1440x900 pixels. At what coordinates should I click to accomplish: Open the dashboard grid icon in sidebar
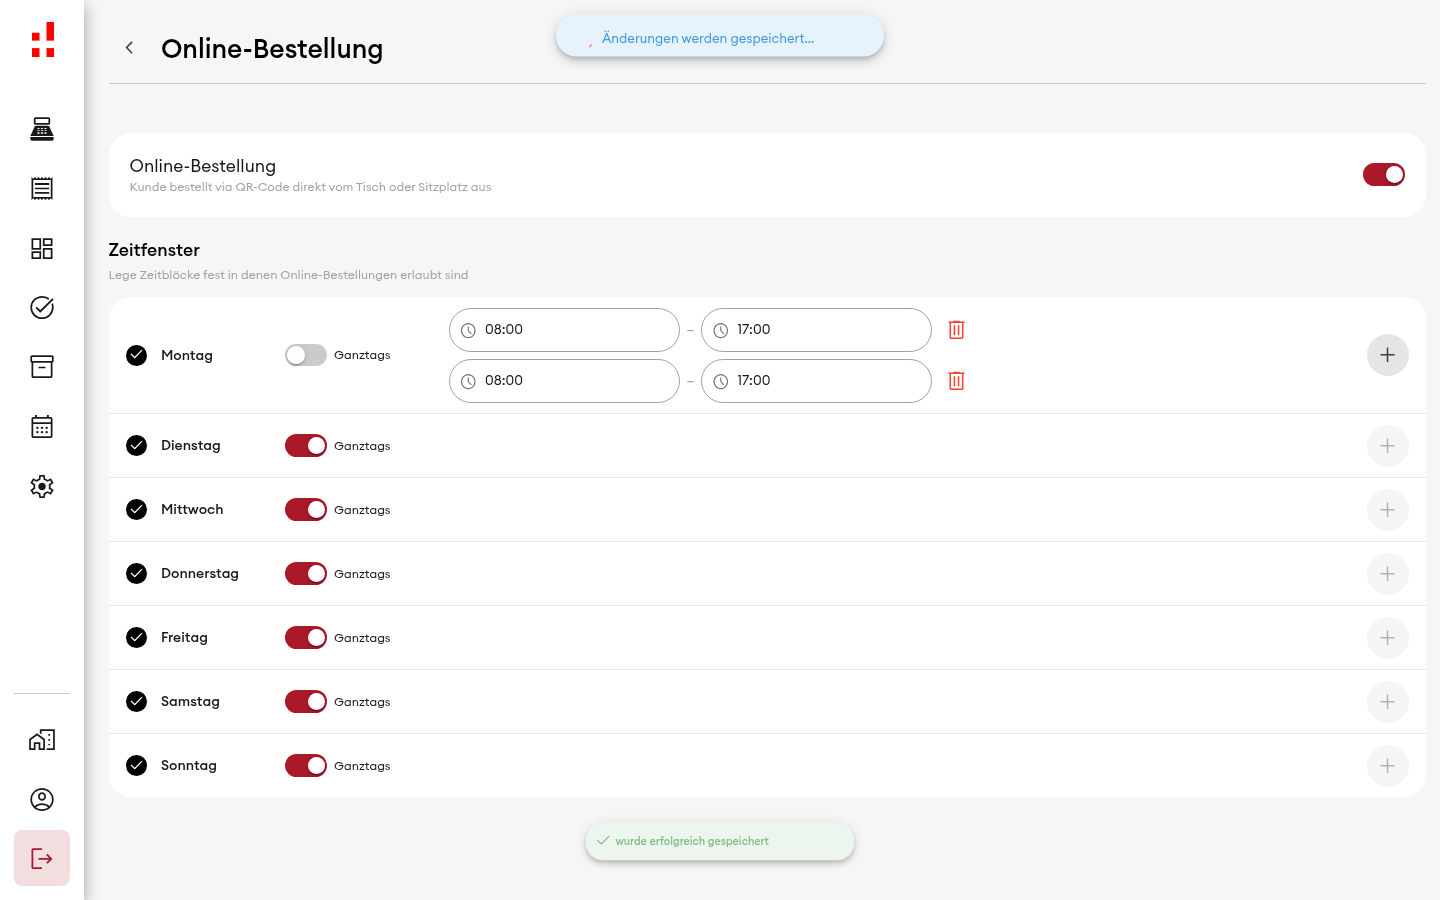pos(42,248)
